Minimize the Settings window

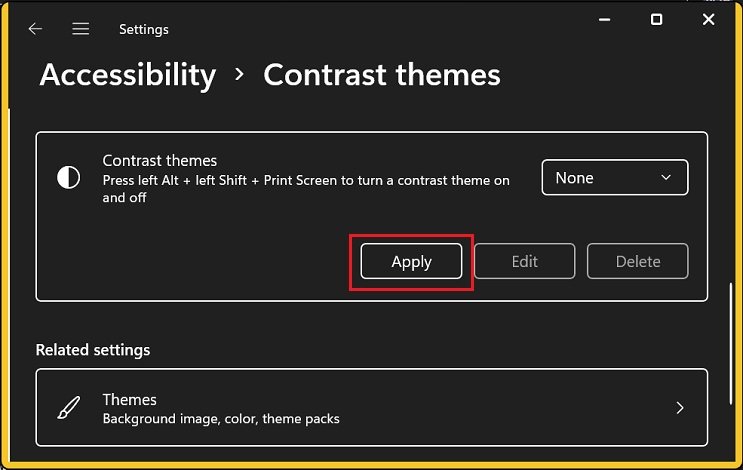[603, 19]
